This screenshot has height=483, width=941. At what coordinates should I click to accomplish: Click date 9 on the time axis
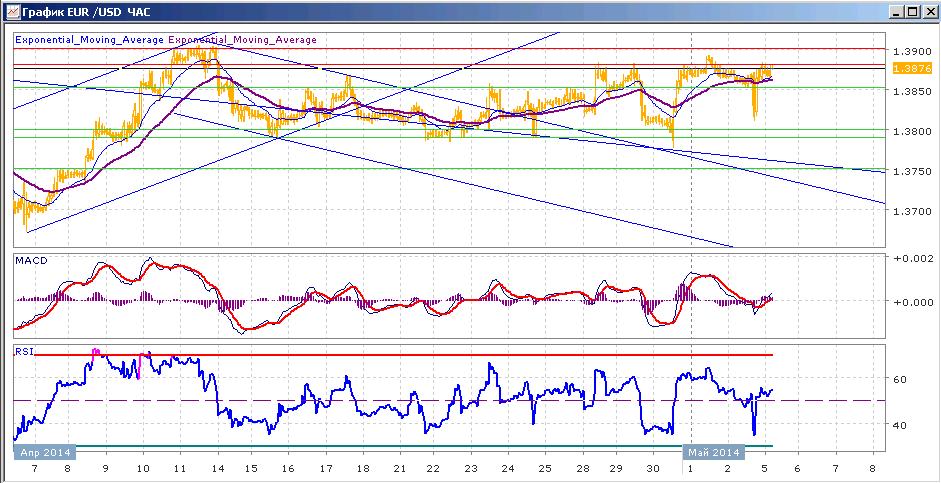pyautogui.click(x=105, y=467)
